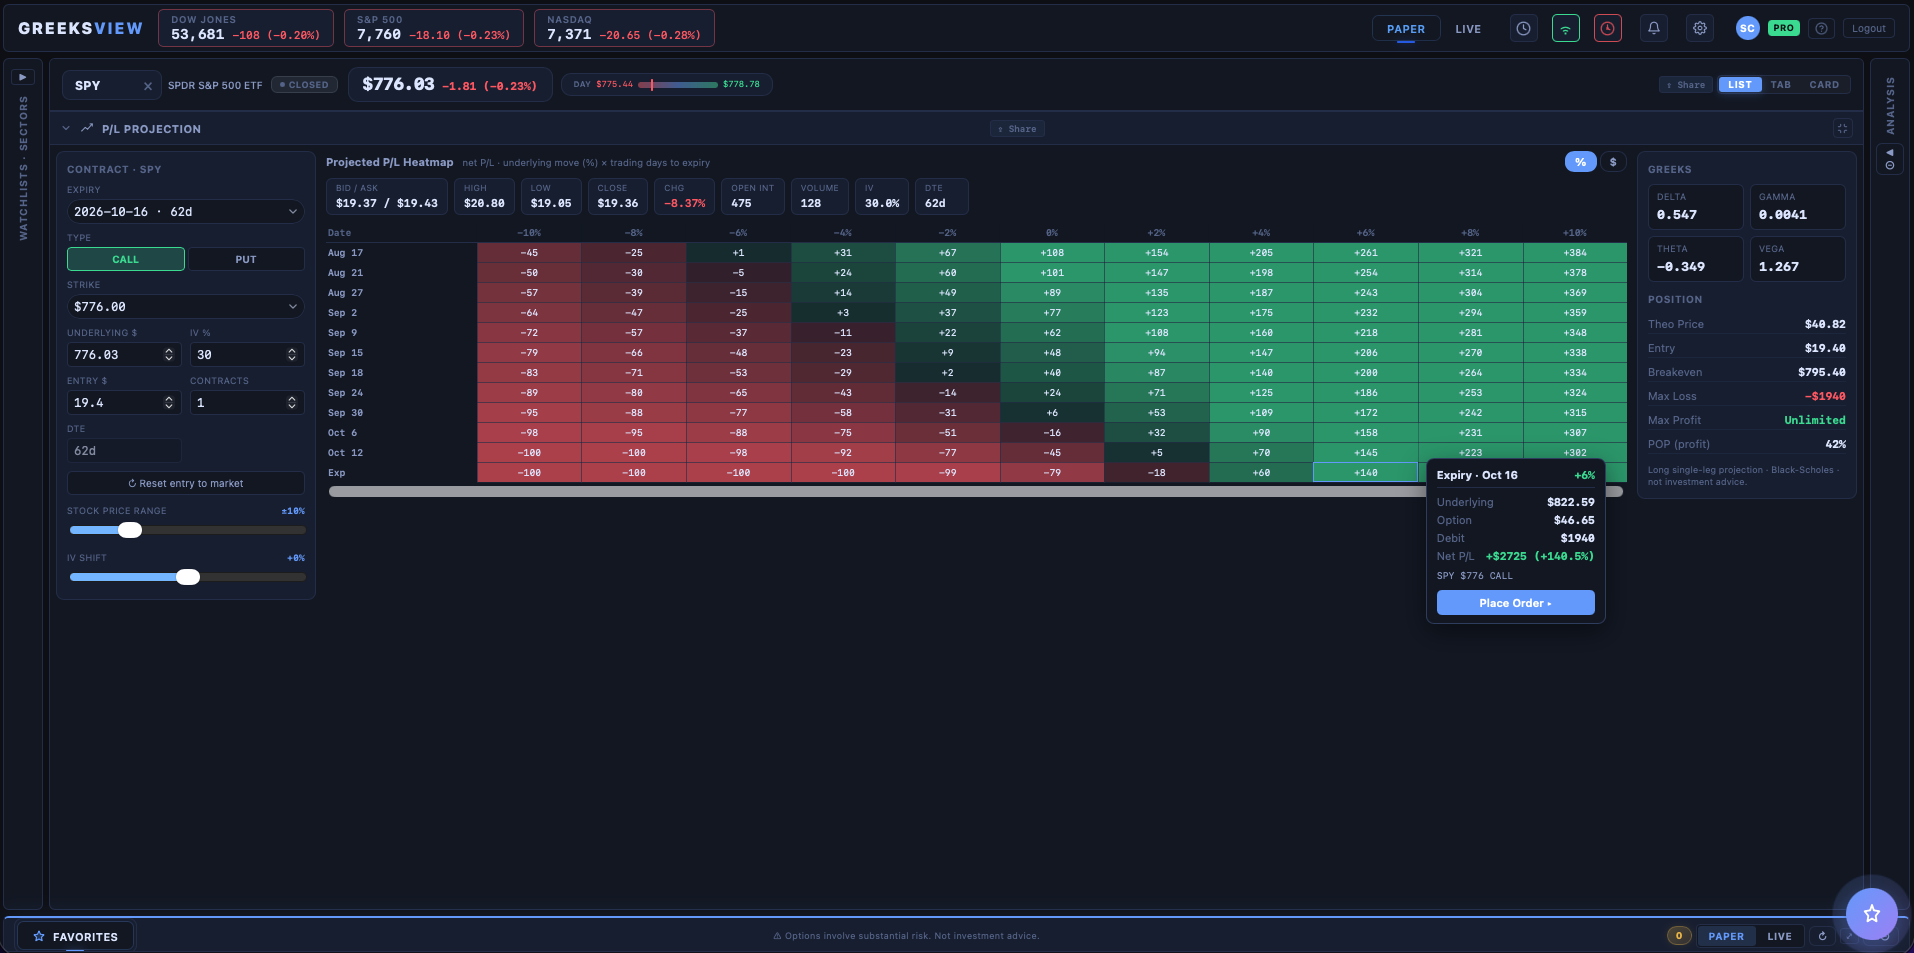Open the Watchlists · Sectors vertical tab
The height and width of the screenshot is (953, 1914).
click(x=23, y=168)
